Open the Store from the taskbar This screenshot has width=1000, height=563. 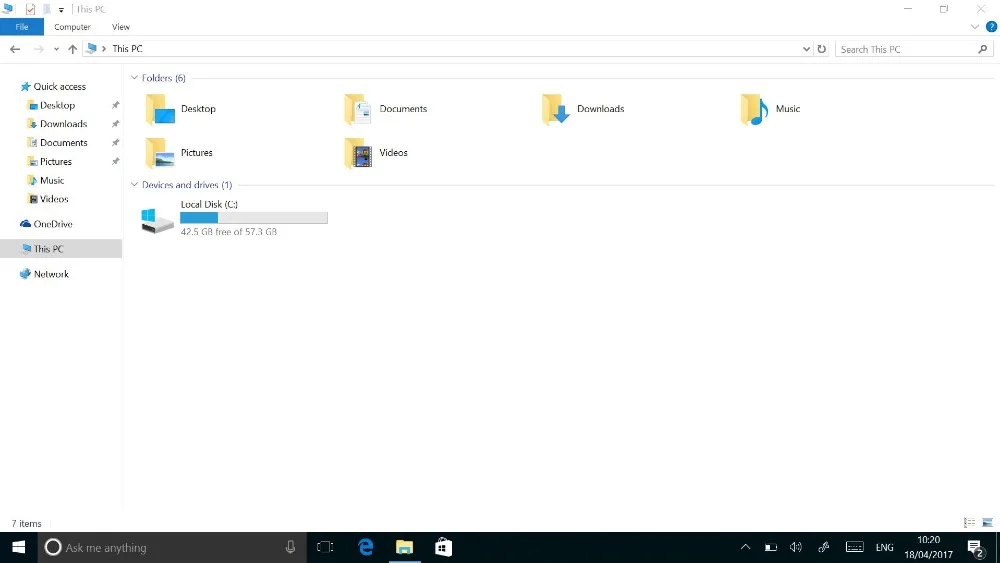pyautogui.click(x=443, y=547)
